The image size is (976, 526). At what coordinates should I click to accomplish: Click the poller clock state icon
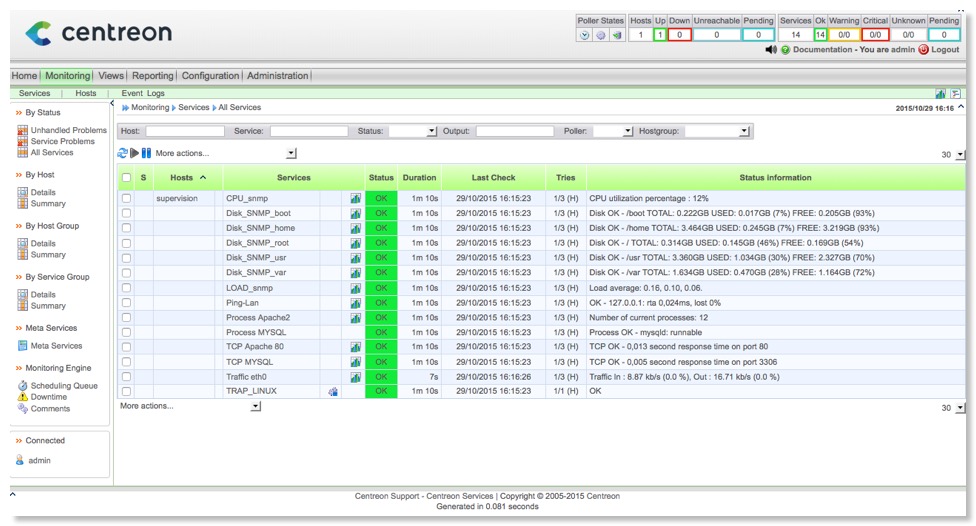[x=585, y=35]
